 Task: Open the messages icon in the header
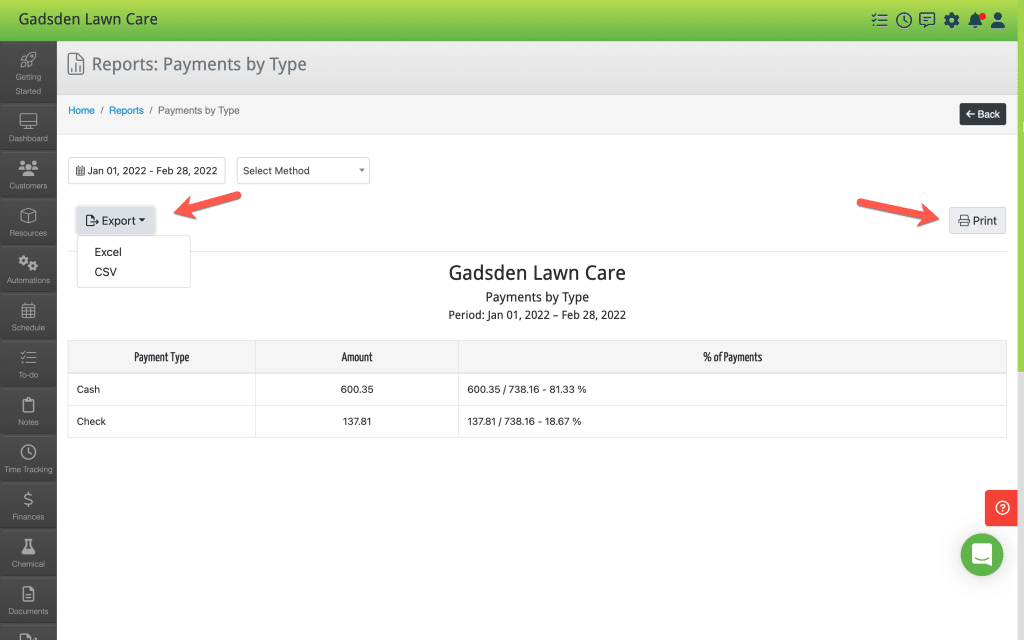coord(927,20)
